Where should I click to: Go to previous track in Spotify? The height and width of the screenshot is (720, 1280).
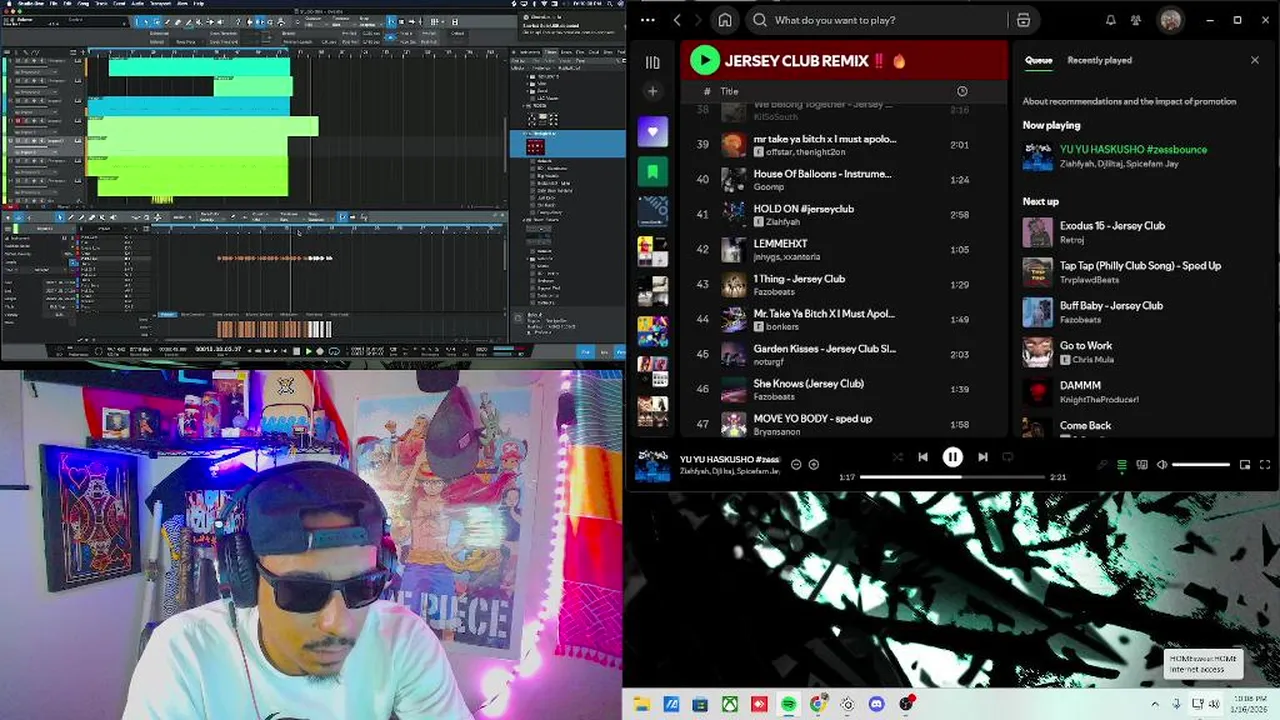click(x=922, y=457)
